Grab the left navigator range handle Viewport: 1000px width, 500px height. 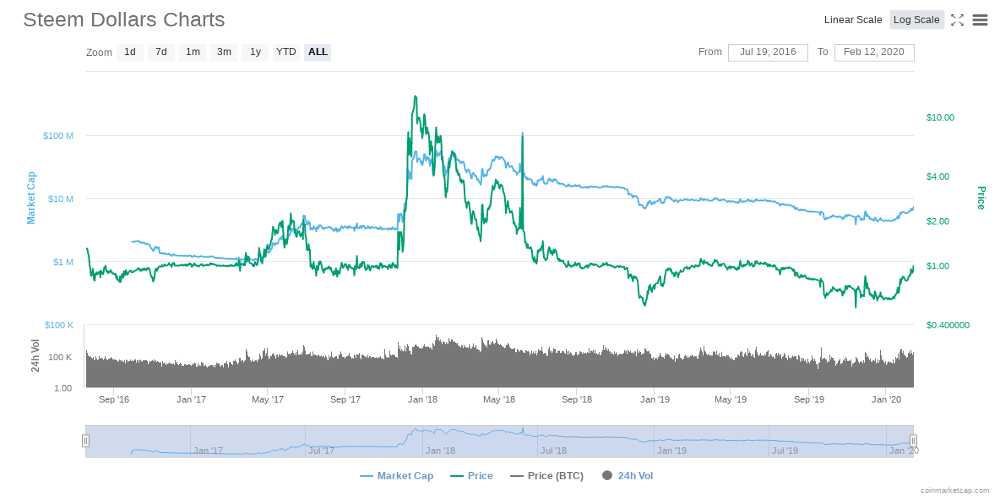tap(85, 441)
